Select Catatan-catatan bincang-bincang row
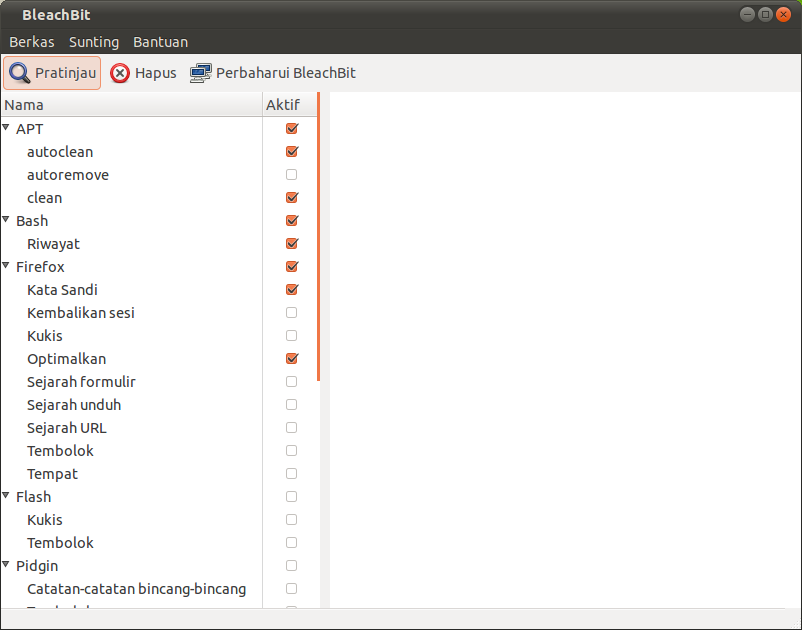 pyautogui.click(x=159, y=589)
